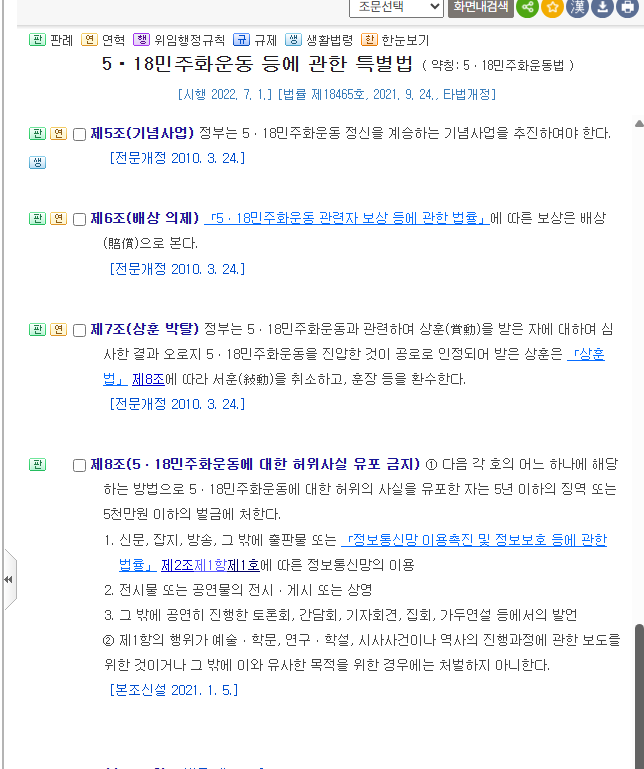
Task: Click 제5조(기념사업) article heading
Action: [142, 133]
